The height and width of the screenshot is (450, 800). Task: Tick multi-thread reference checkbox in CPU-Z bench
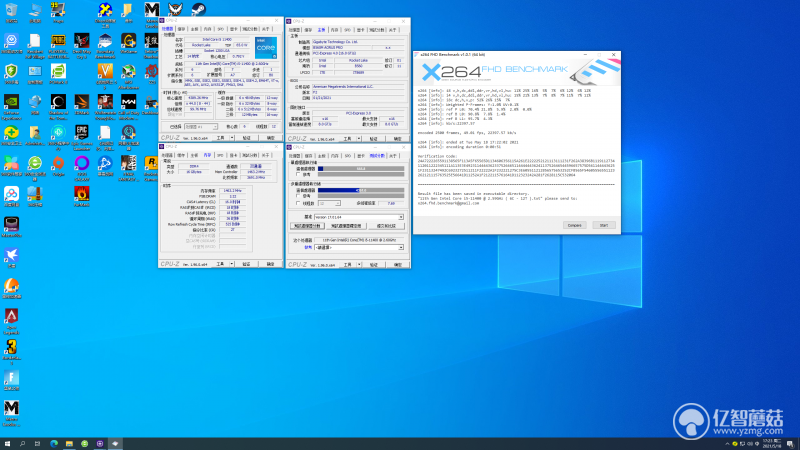[298, 196]
